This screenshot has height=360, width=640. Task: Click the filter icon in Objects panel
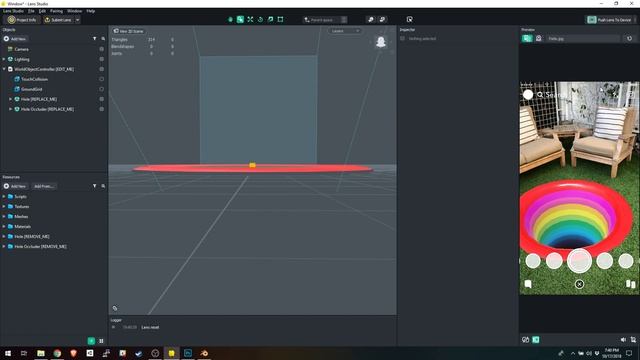(95, 39)
